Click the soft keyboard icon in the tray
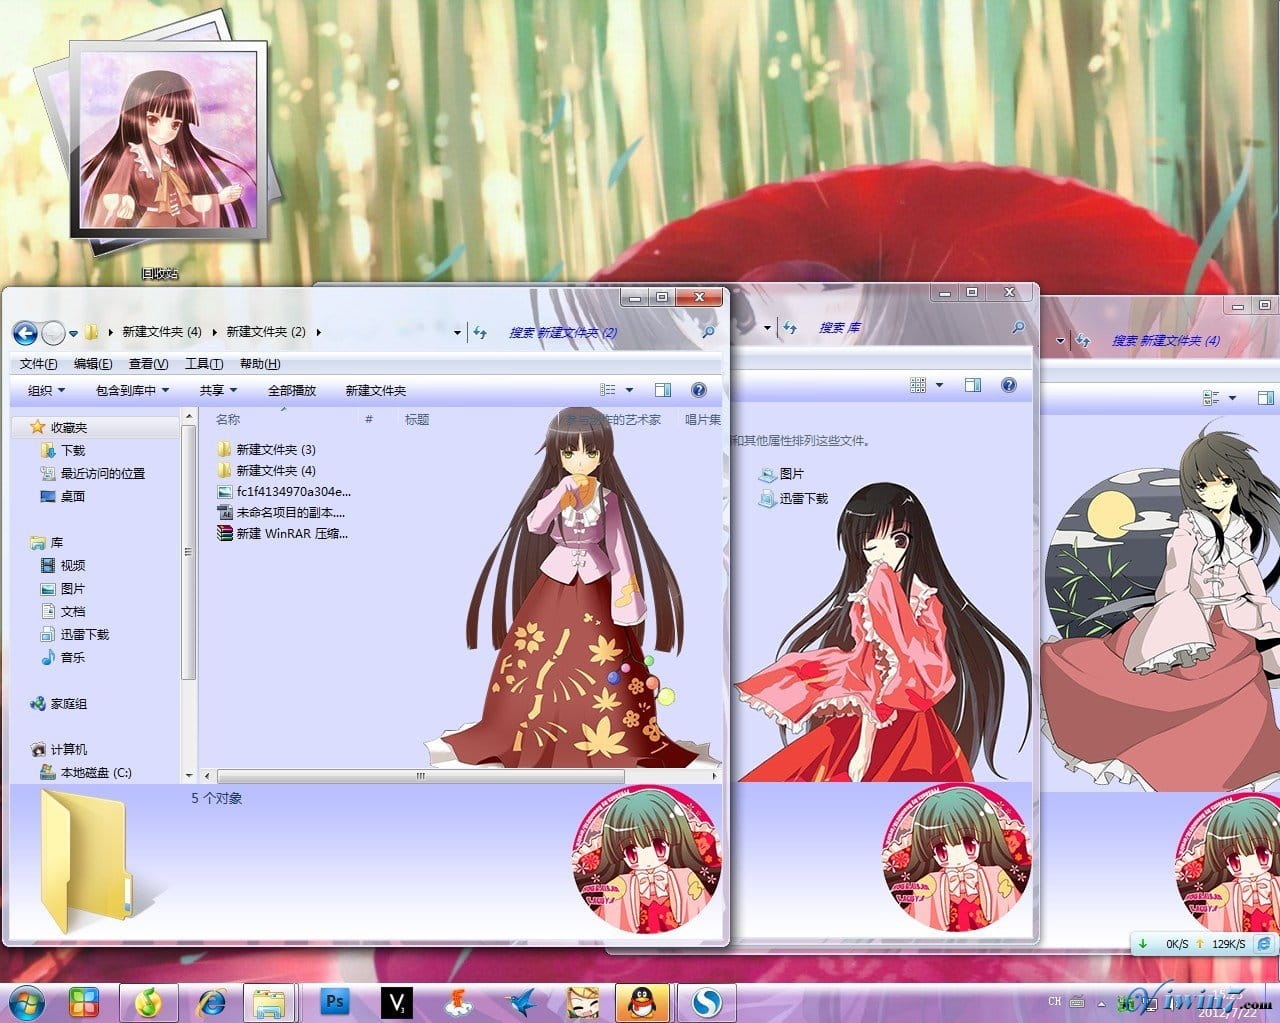This screenshot has height=1023, width=1280. [x=1078, y=1002]
